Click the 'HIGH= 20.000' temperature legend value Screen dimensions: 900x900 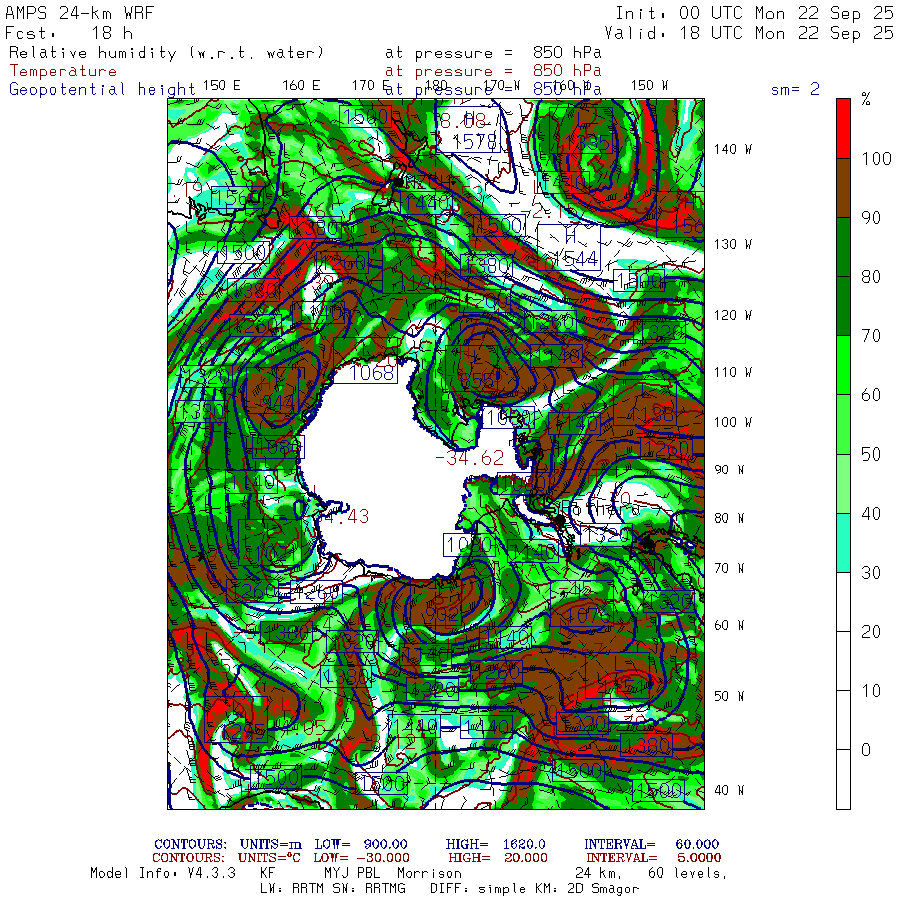pos(498,858)
